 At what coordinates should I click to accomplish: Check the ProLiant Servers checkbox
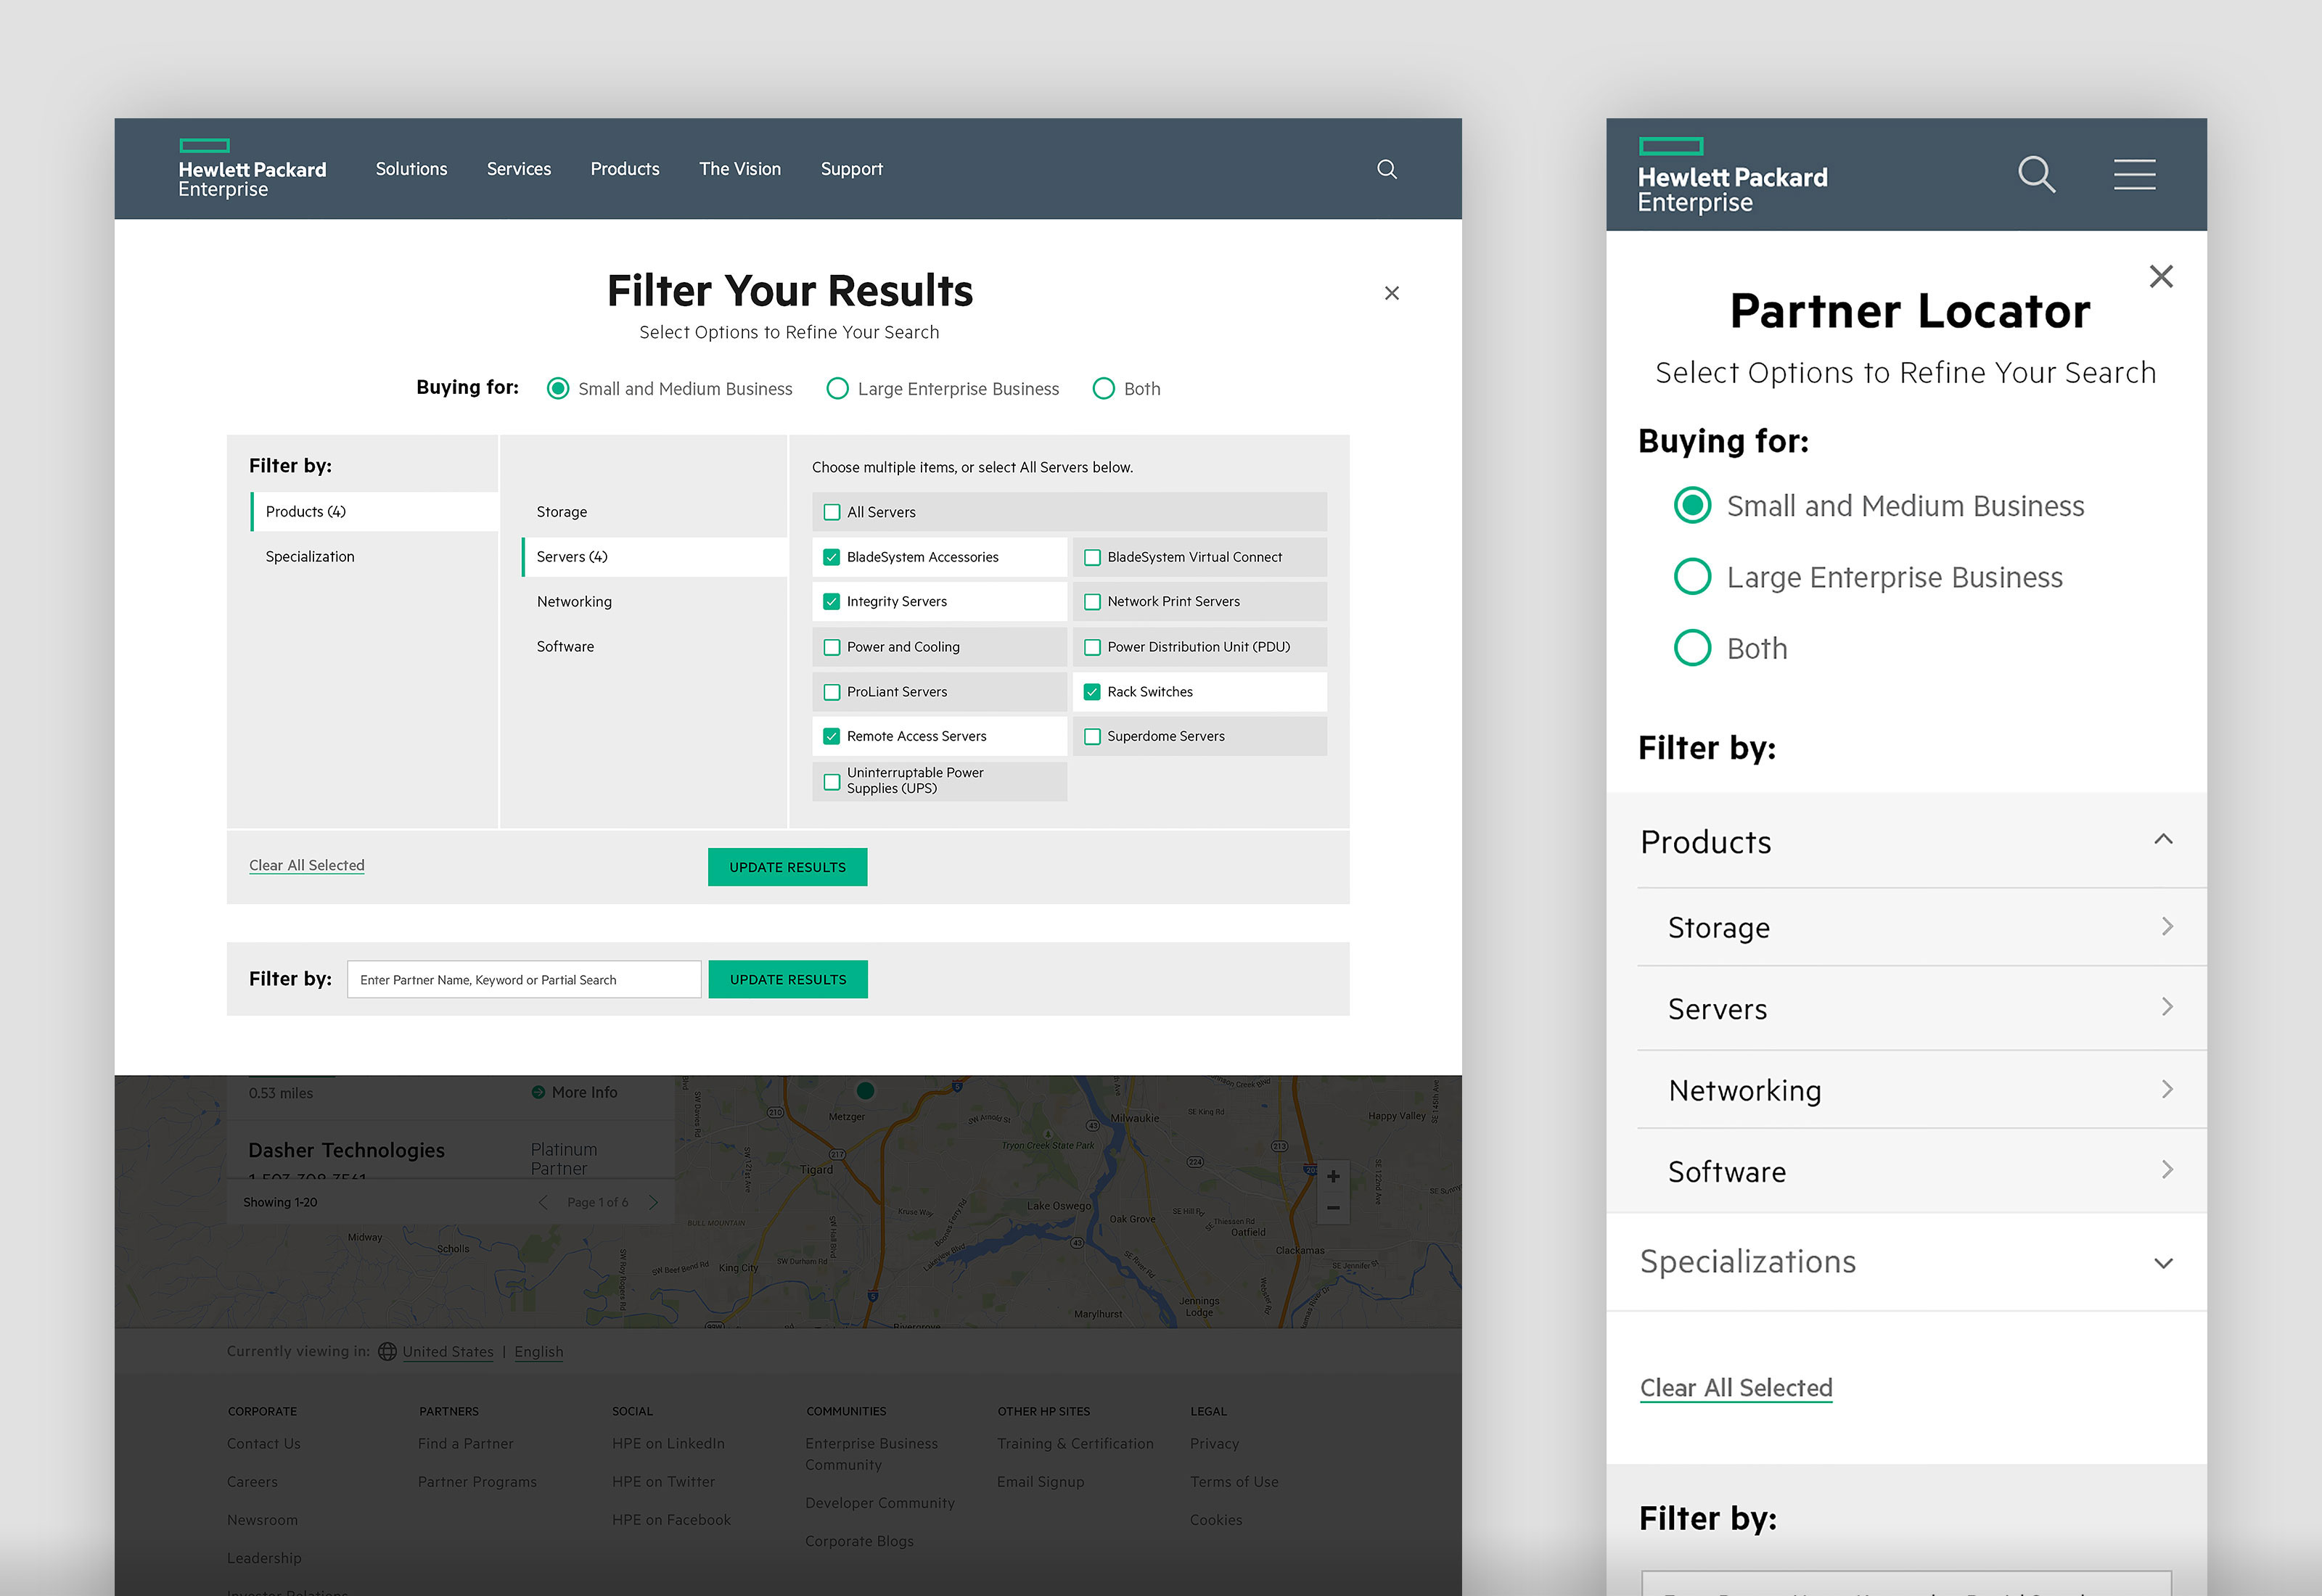831,692
